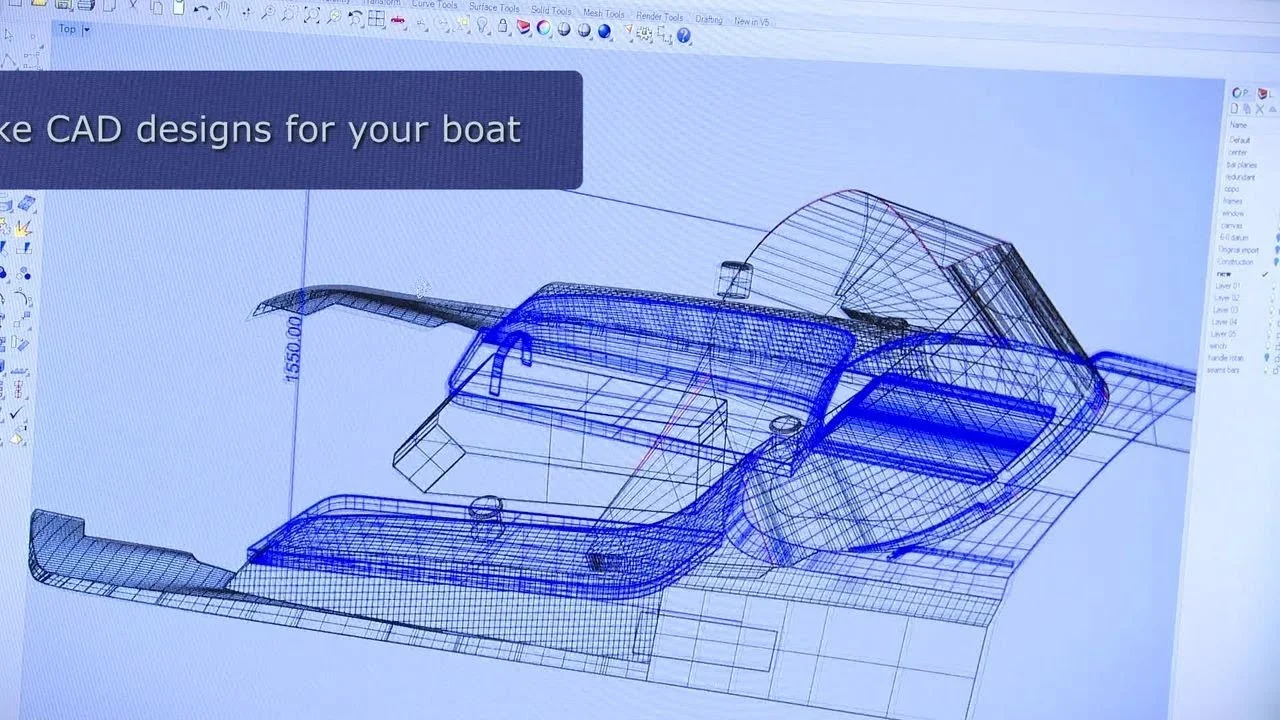
Task: Click the Undo View Change icon
Action: 355,18
